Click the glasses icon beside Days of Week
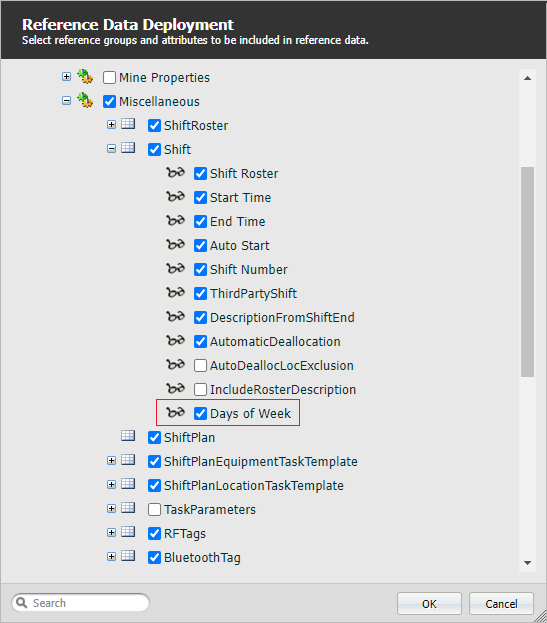This screenshot has height=623, width=547. [x=175, y=412]
